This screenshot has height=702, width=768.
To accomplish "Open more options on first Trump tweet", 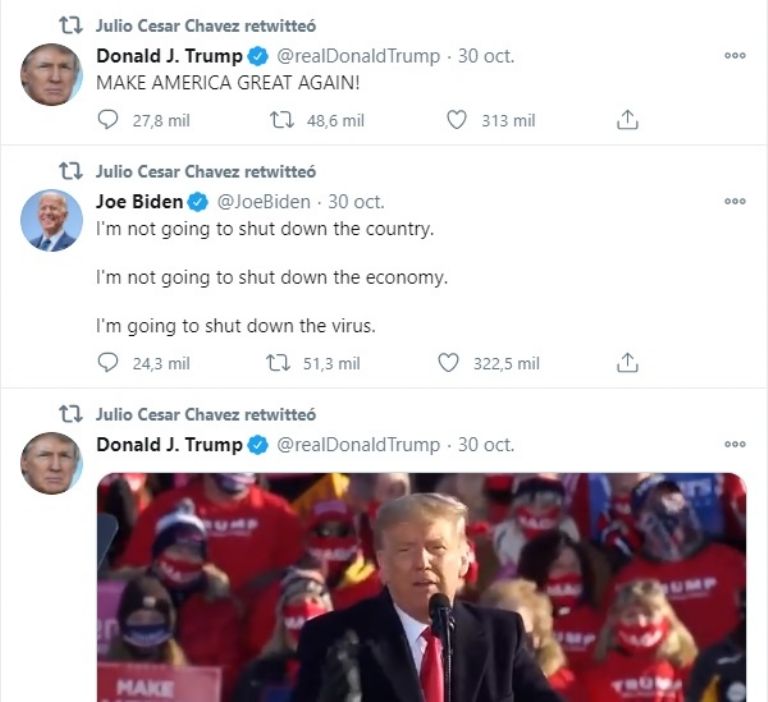I will [x=735, y=56].
